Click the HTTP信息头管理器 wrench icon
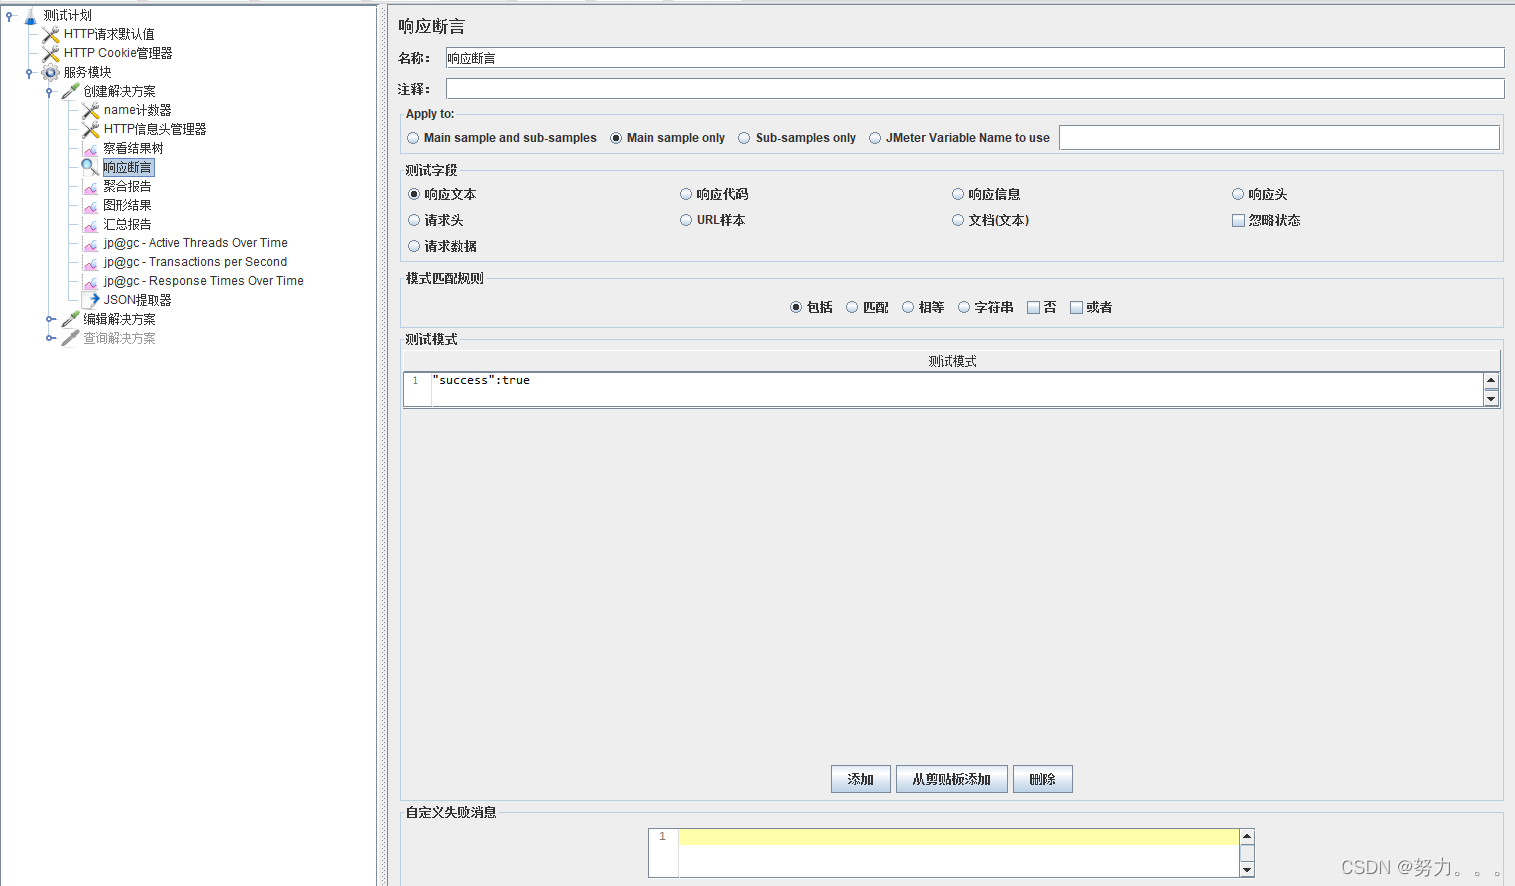1515x886 pixels. pyautogui.click(x=91, y=130)
